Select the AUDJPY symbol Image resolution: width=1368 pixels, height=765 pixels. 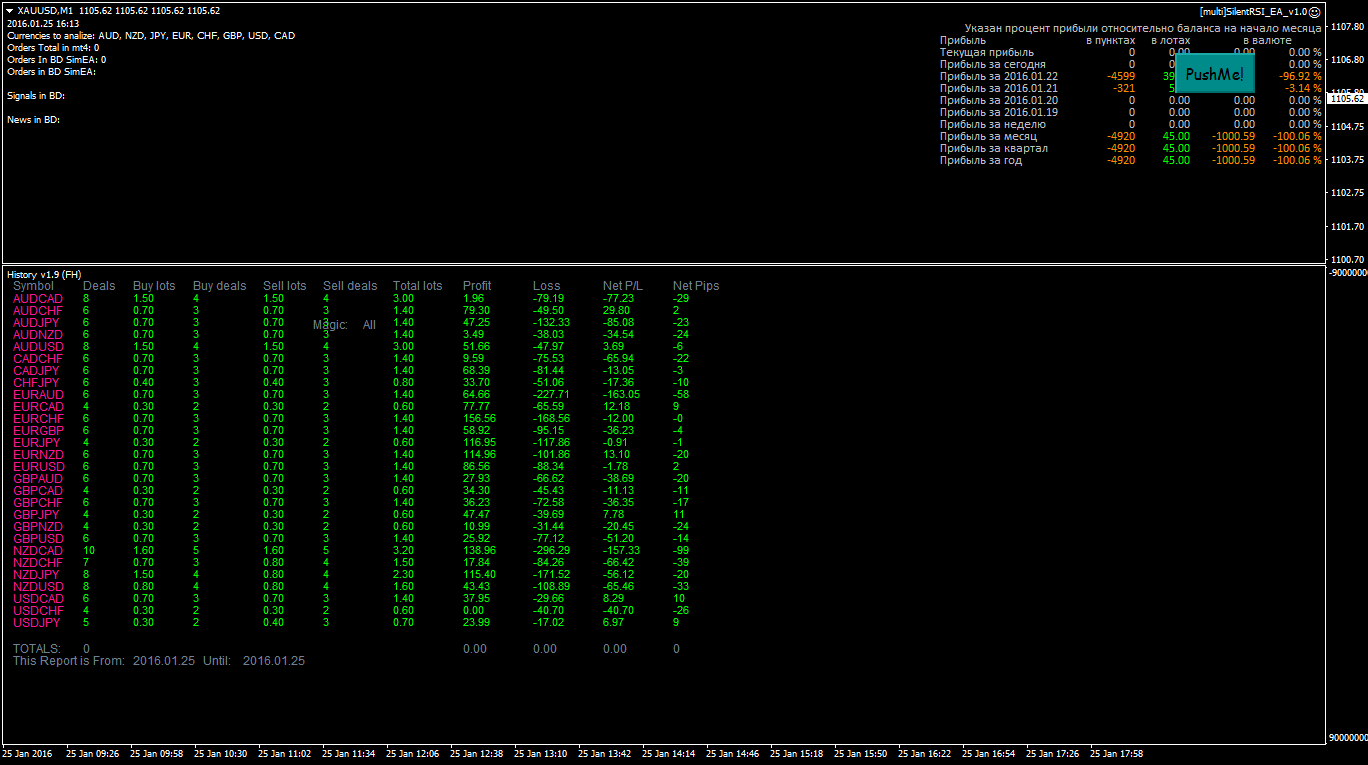click(37, 322)
